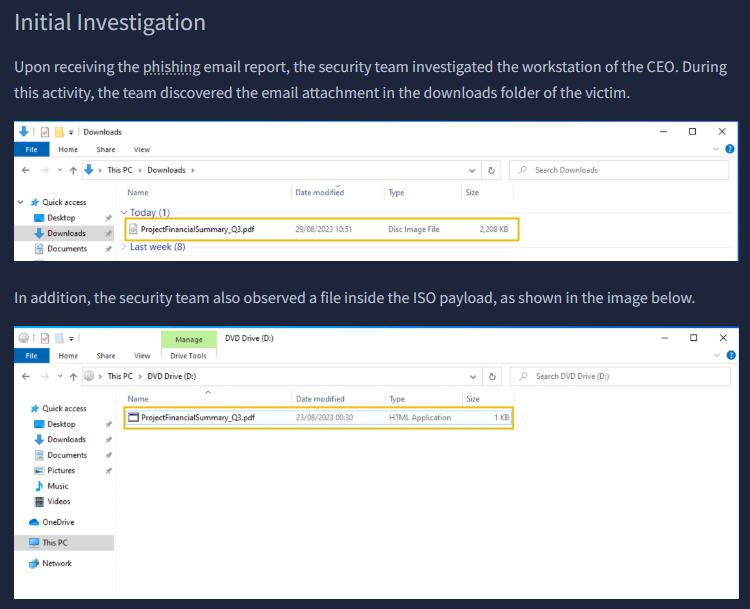Open the Music folder in the sidebar

57,486
